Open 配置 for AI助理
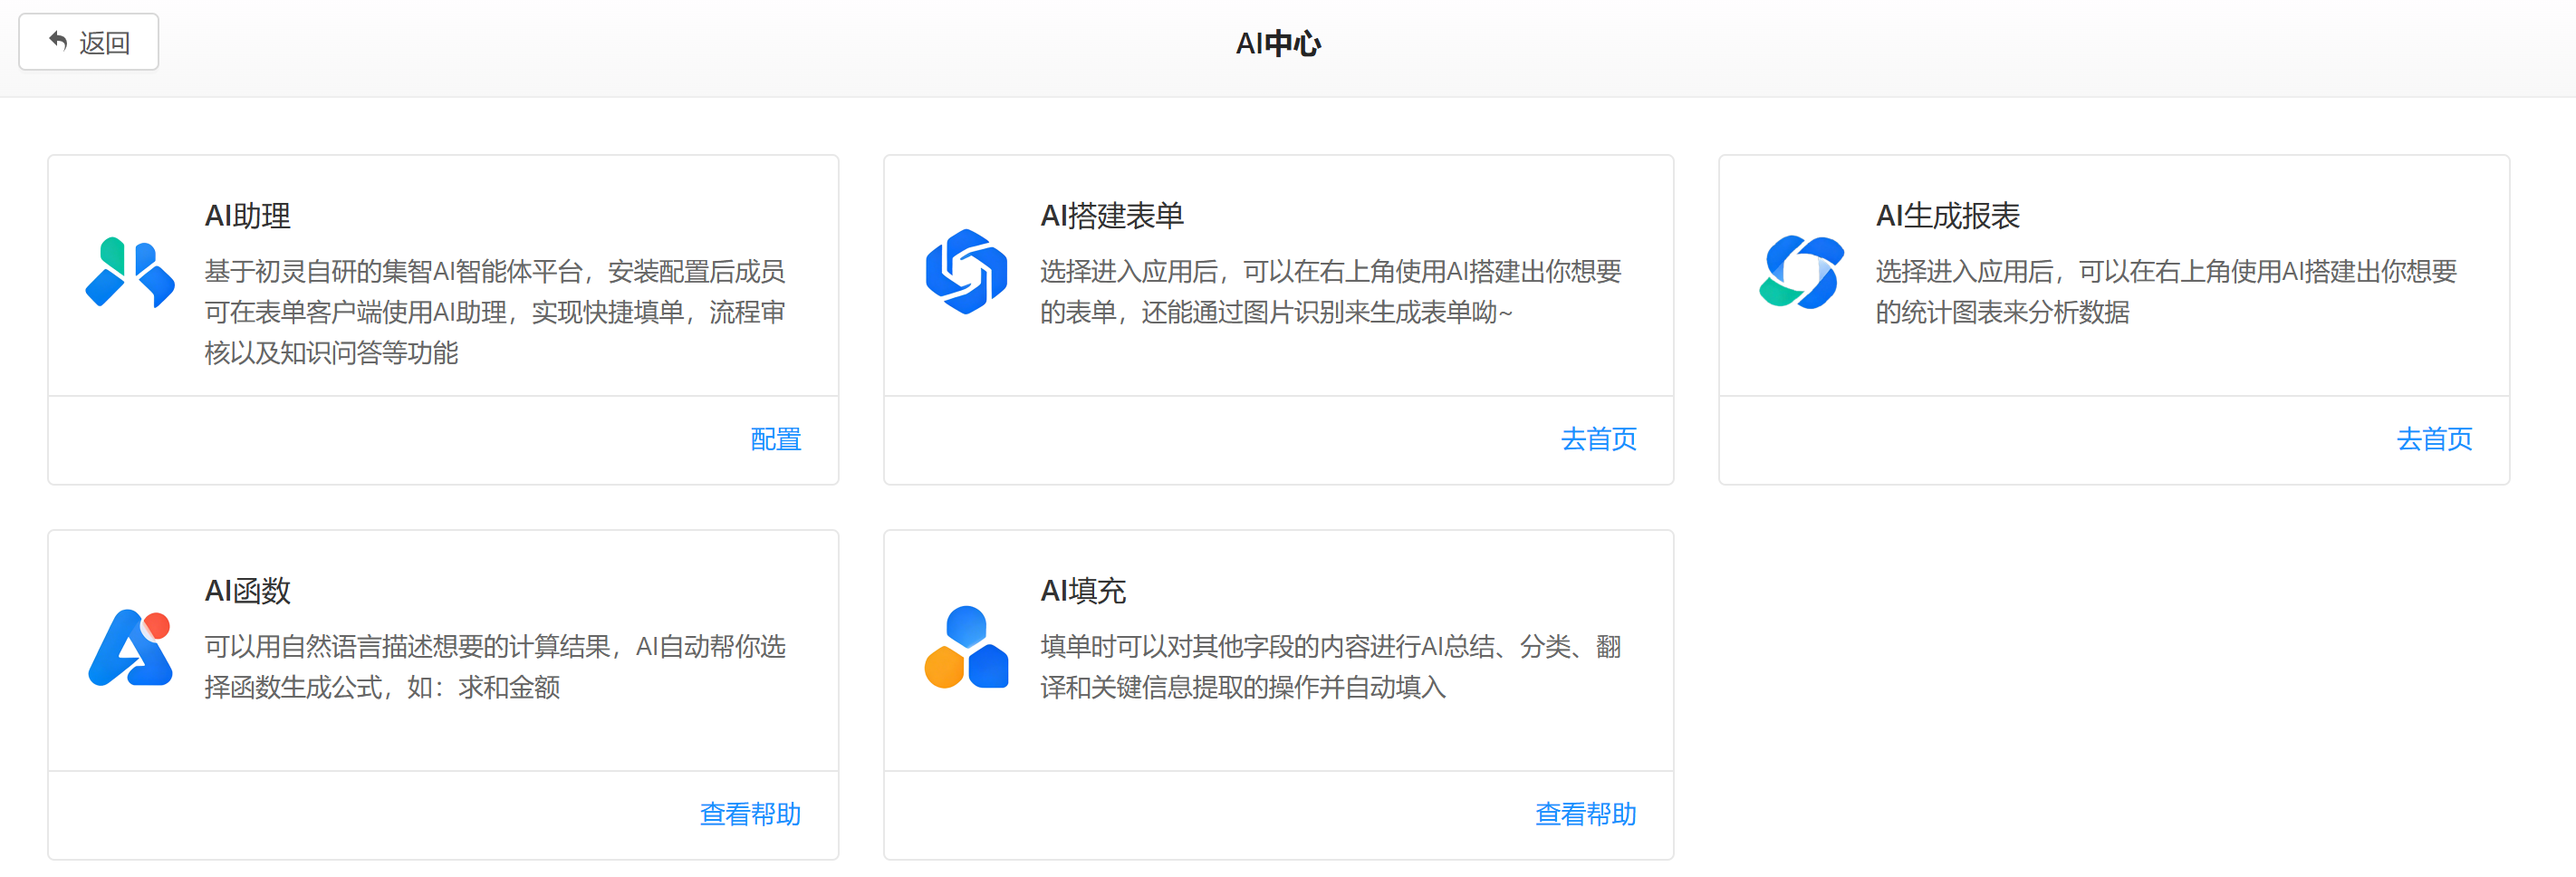The width and height of the screenshot is (2576, 877). (776, 439)
